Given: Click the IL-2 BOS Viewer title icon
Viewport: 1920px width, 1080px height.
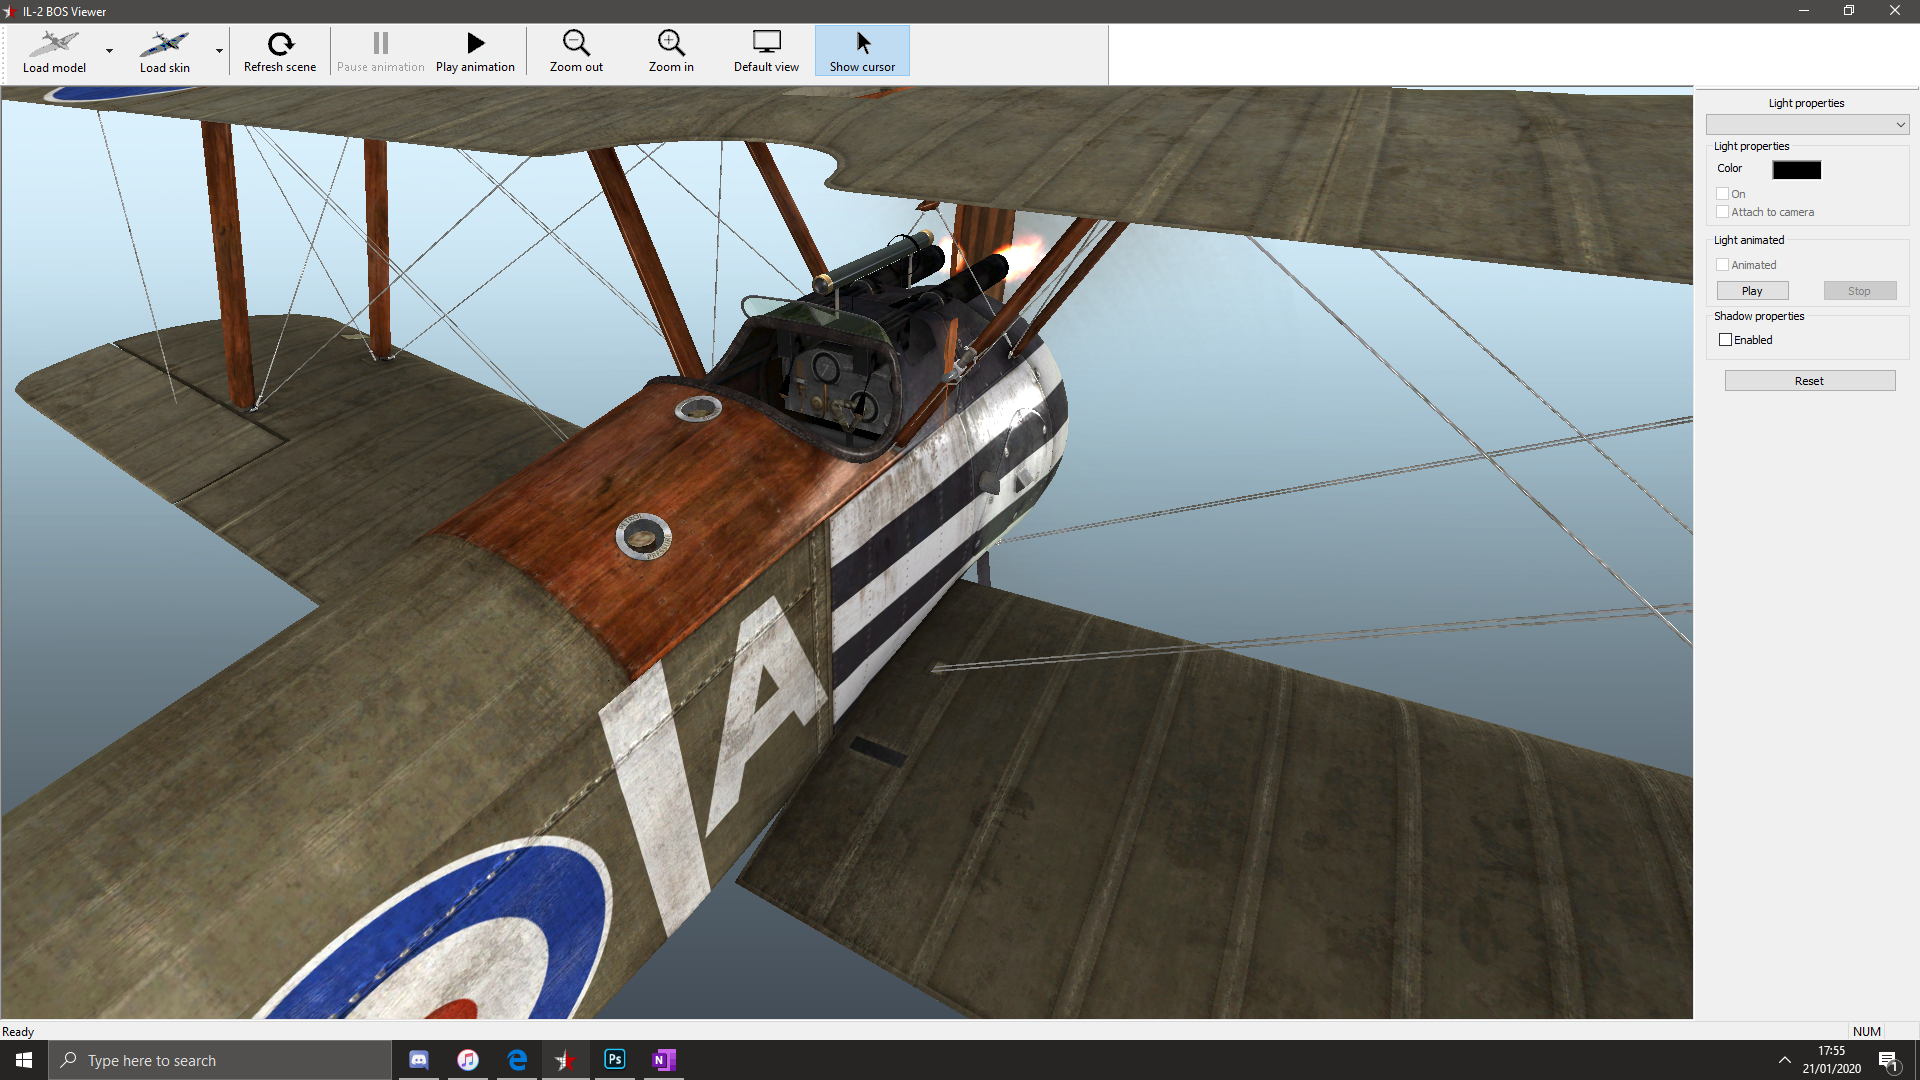Looking at the screenshot, I should (9, 11).
